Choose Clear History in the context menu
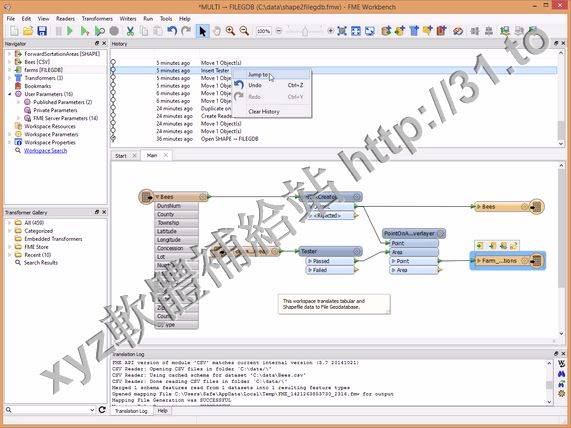This screenshot has width=571, height=428. 271,112
